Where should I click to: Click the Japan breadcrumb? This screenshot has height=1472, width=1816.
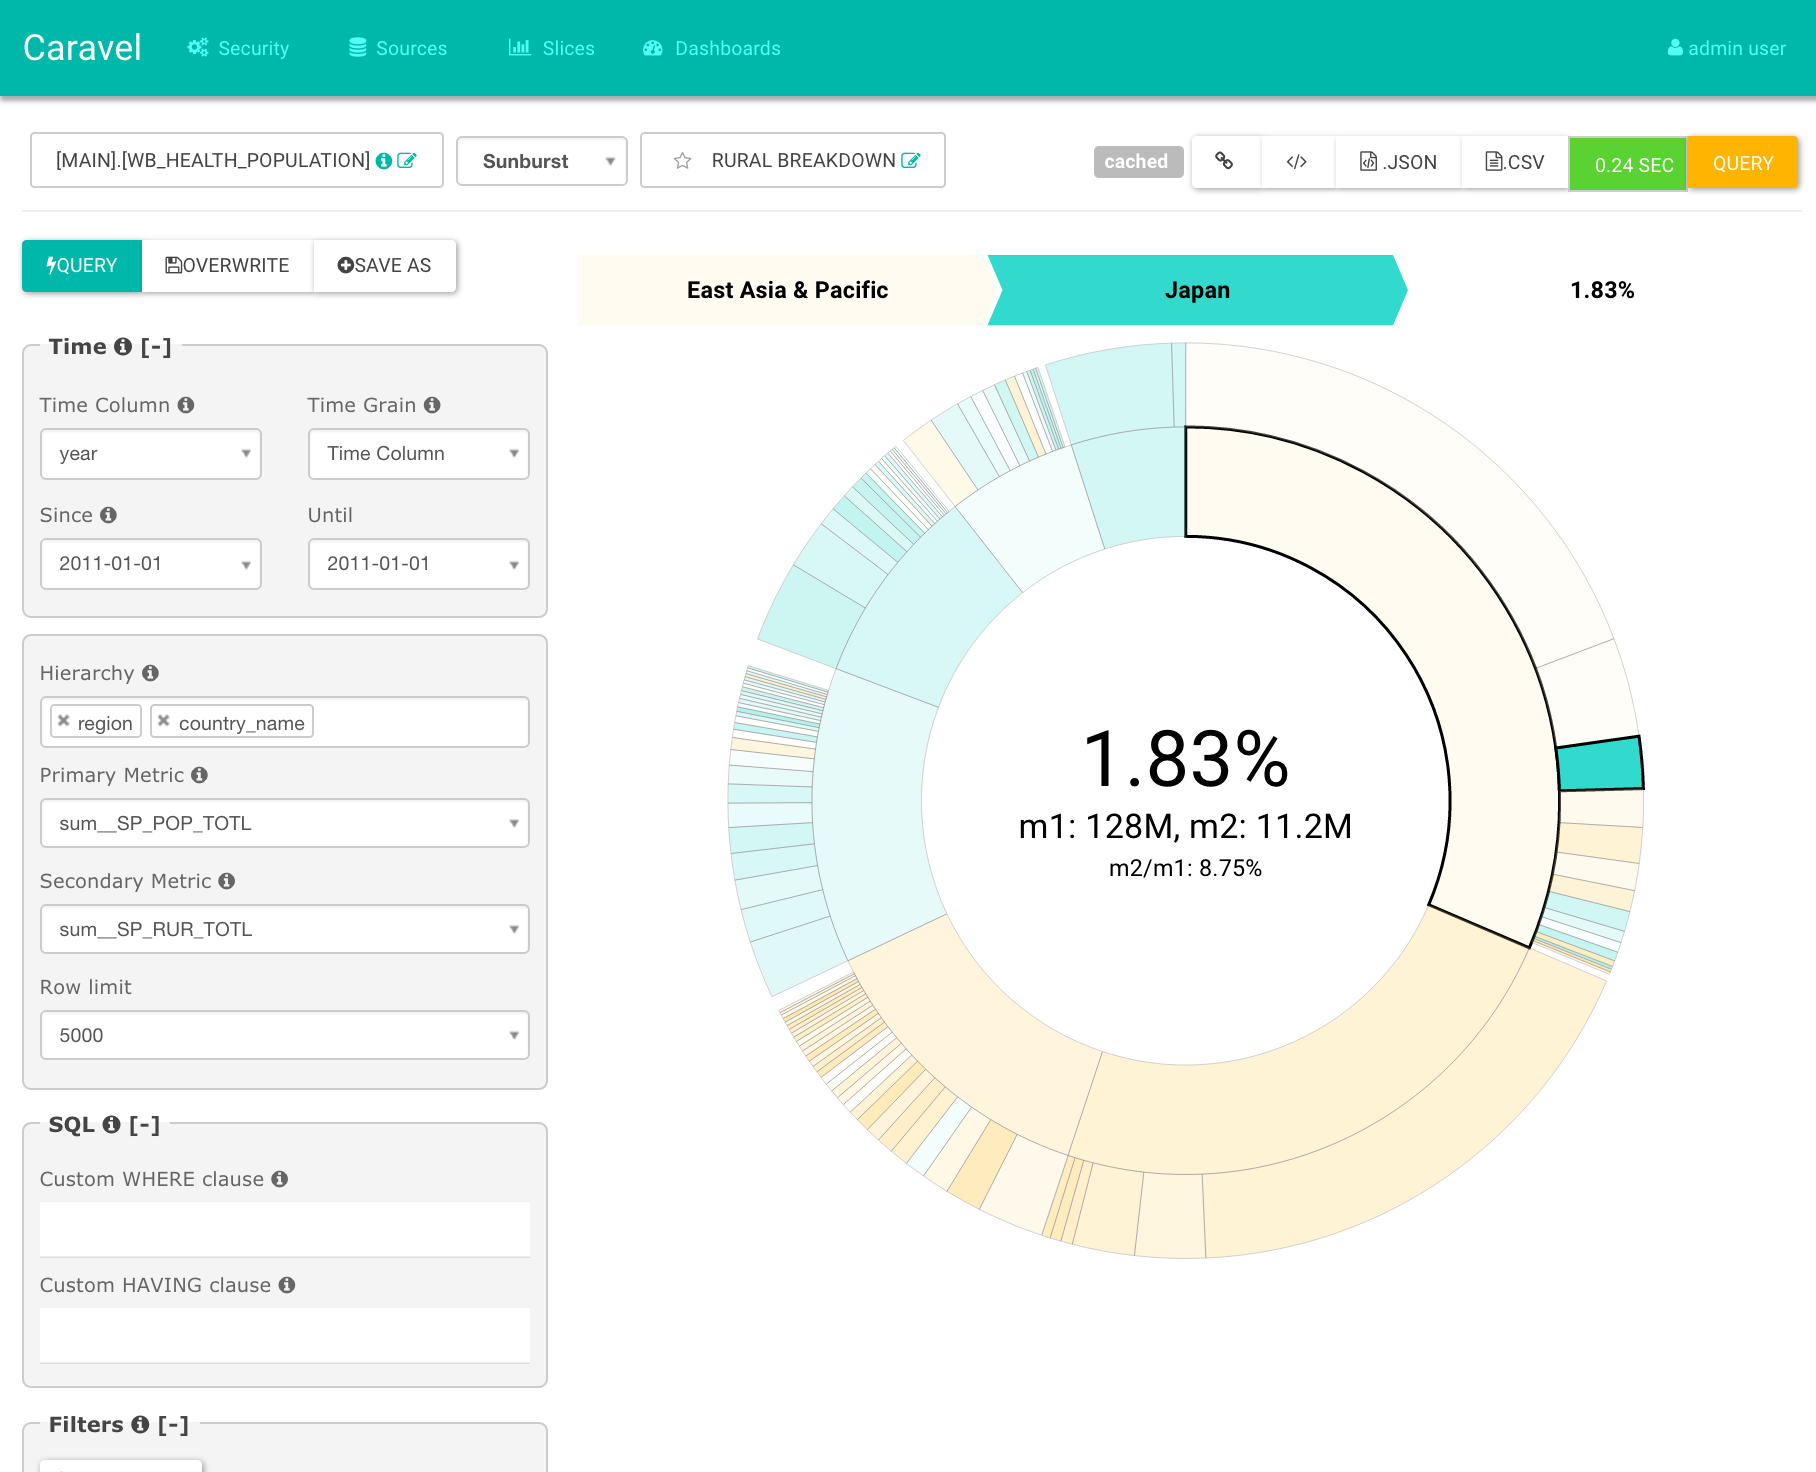coord(1197,290)
